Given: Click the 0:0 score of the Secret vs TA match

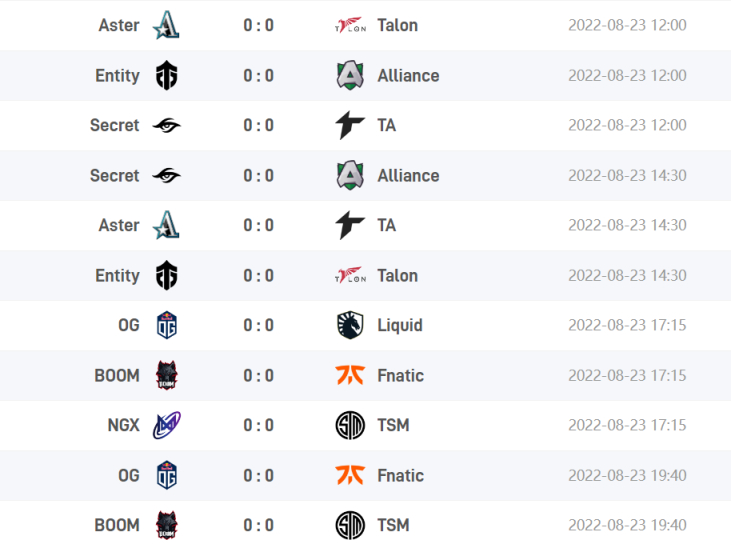Looking at the screenshot, I should point(258,125).
